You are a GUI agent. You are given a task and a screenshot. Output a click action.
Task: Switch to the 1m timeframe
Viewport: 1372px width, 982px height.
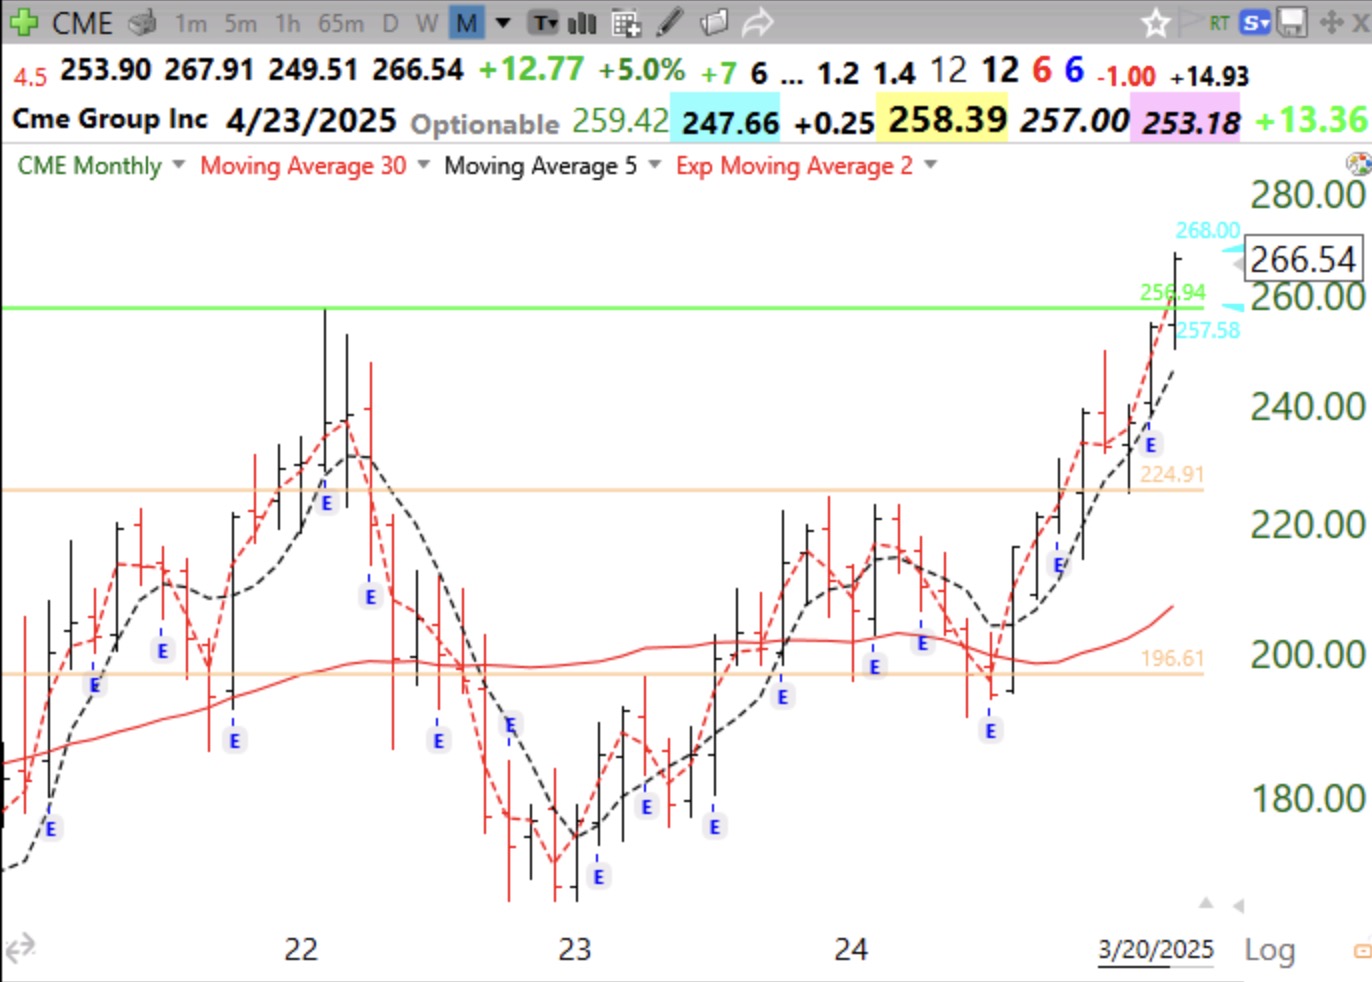tap(190, 23)
